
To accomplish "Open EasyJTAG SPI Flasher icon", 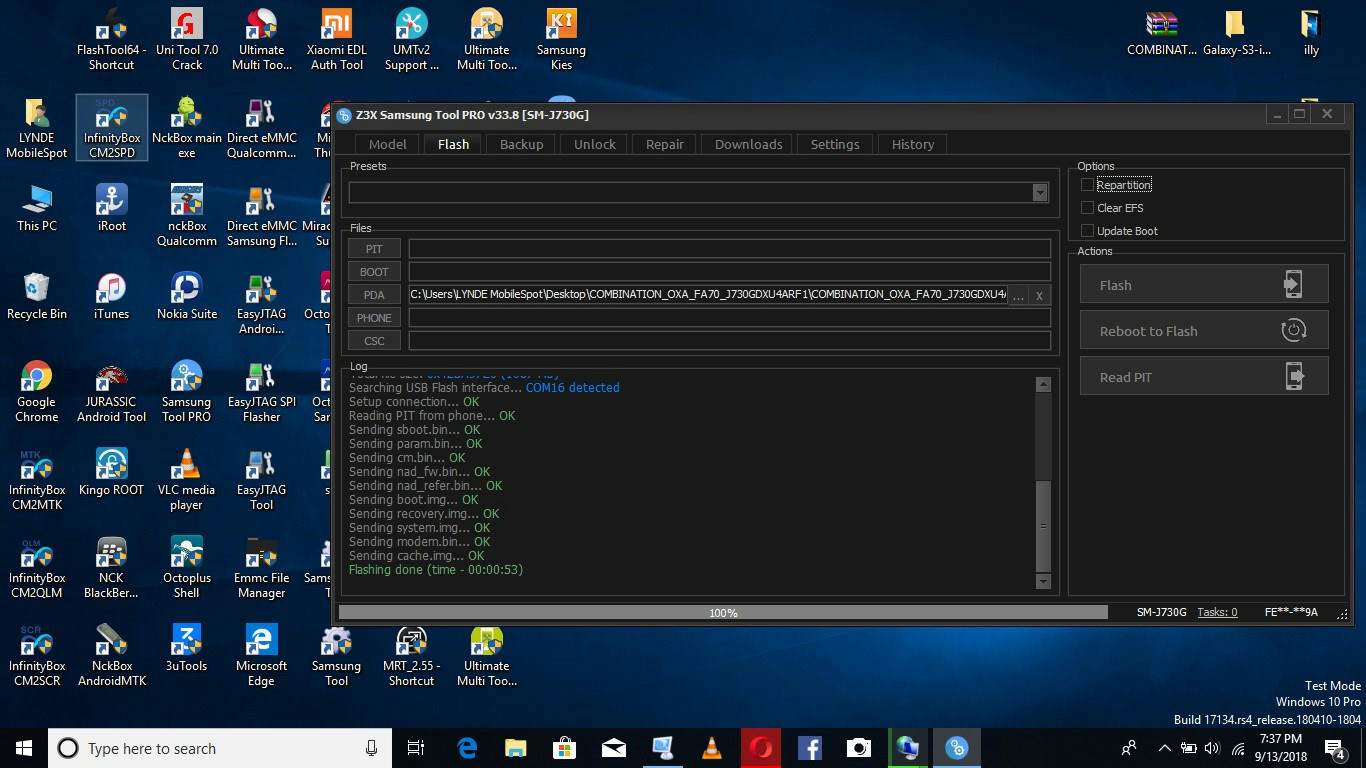I will (261, 392).
